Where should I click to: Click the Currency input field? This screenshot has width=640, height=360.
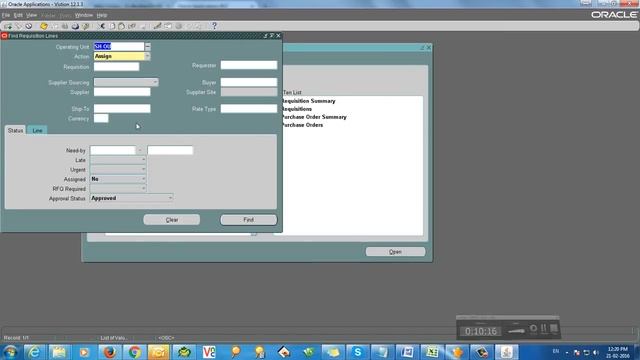tap(101, 118)
